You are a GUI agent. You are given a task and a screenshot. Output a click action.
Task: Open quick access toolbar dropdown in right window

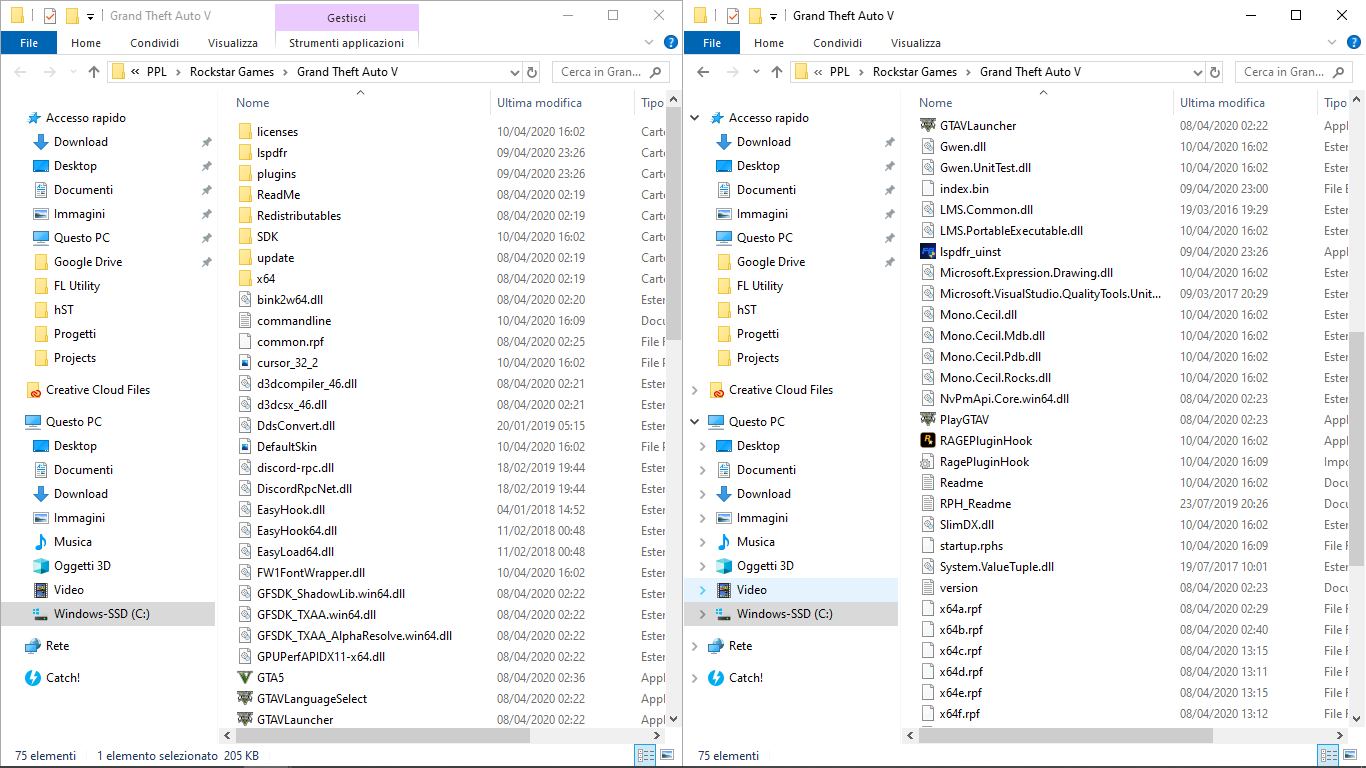coord(773,16)
